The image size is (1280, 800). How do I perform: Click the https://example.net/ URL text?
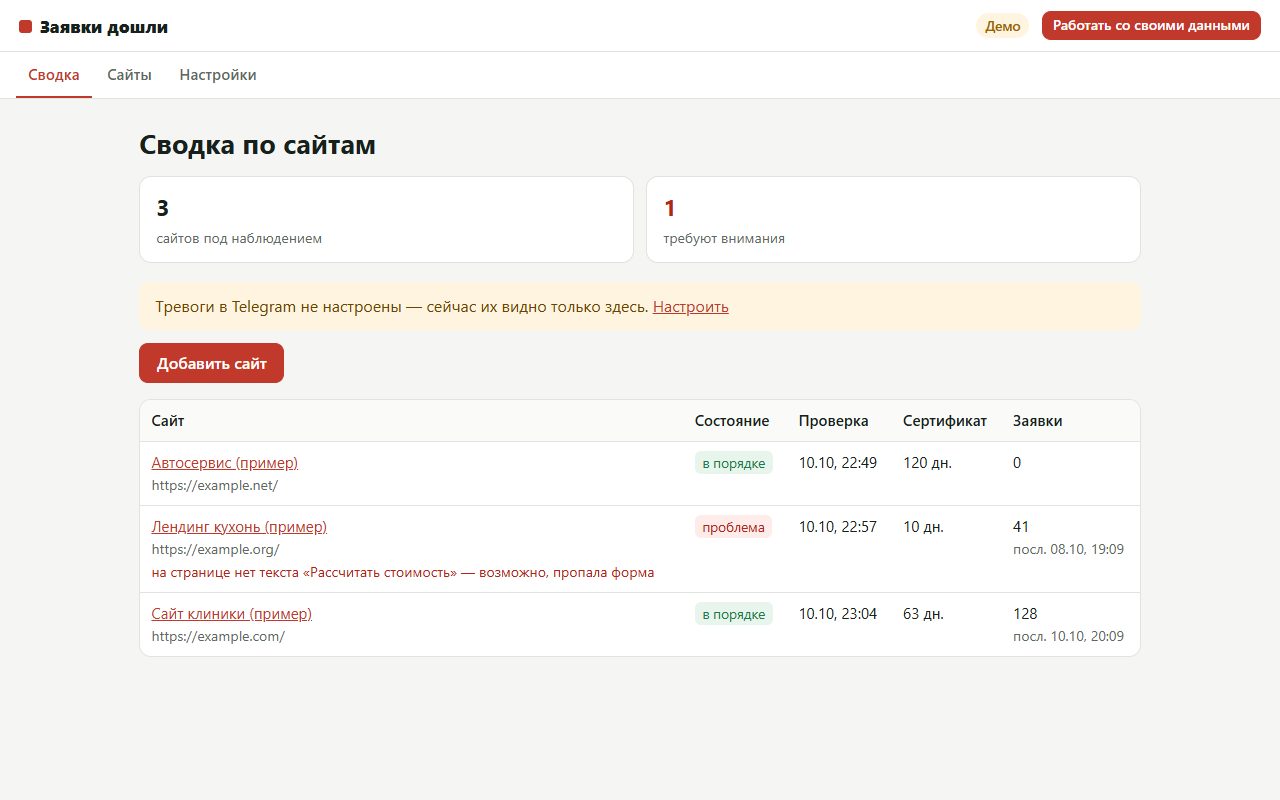click(215, 485)
